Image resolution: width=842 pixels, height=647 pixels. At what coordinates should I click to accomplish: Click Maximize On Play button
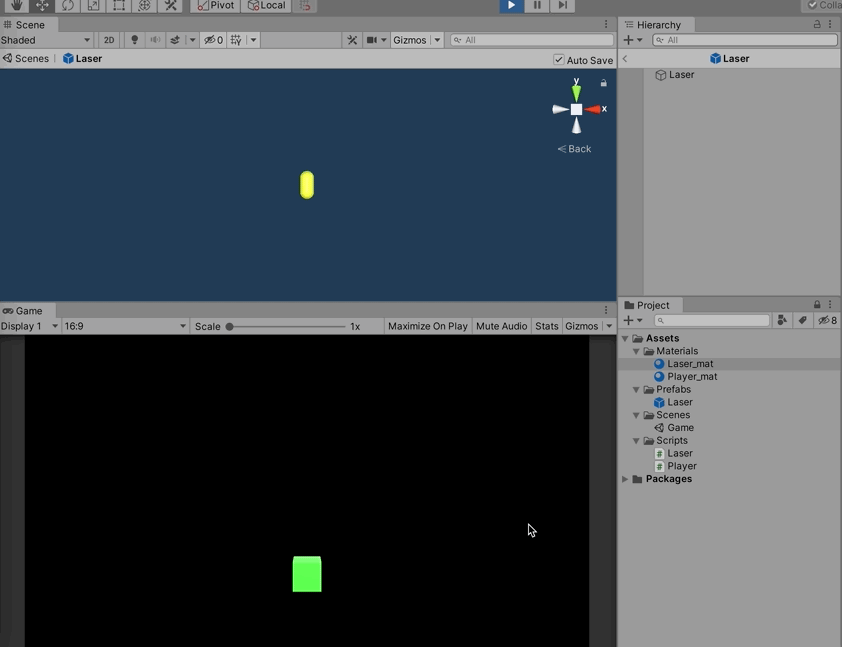click(427, 325)
